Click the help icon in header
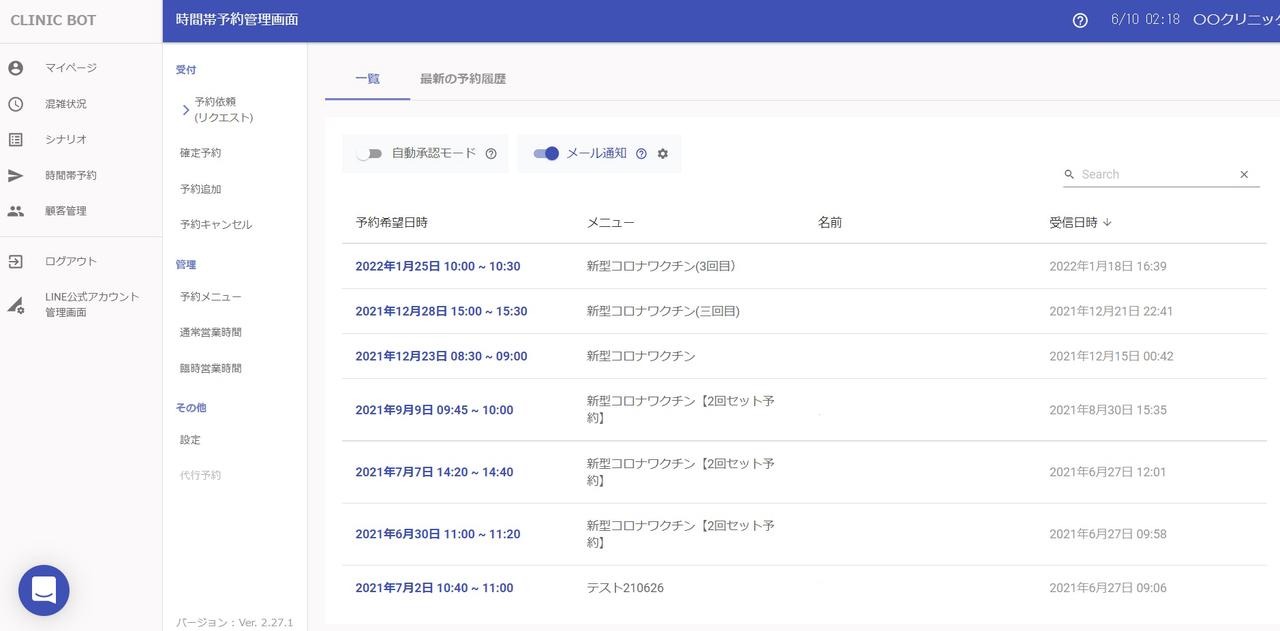 1080,20
